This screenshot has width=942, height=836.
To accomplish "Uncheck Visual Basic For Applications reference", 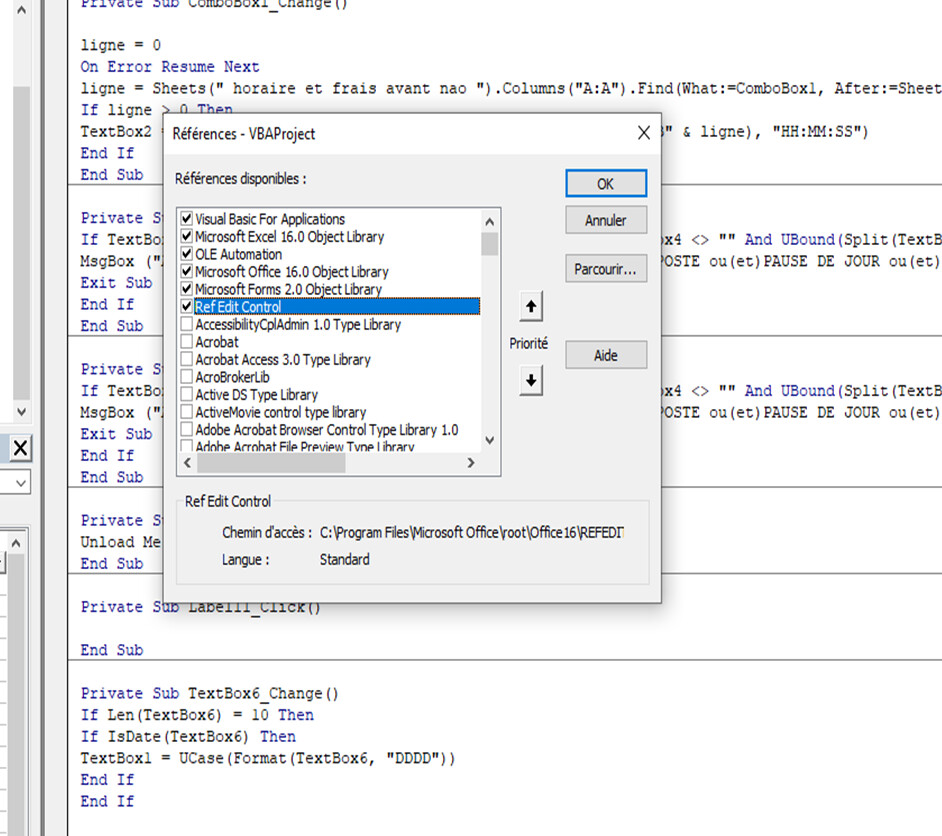I will [x=187, y=219].
